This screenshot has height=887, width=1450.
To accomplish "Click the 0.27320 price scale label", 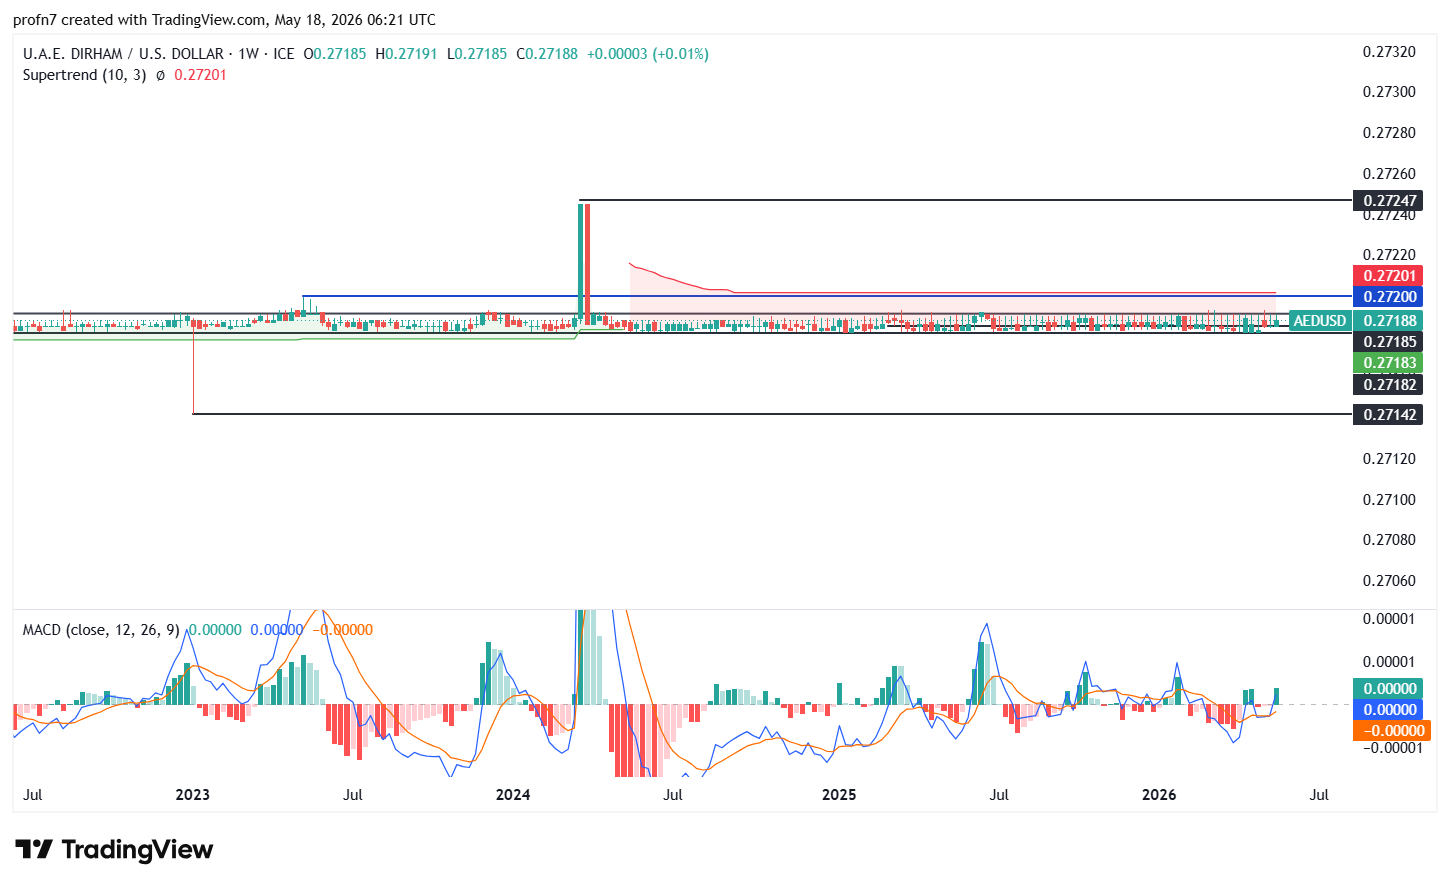I will [x=1389, y=52].
